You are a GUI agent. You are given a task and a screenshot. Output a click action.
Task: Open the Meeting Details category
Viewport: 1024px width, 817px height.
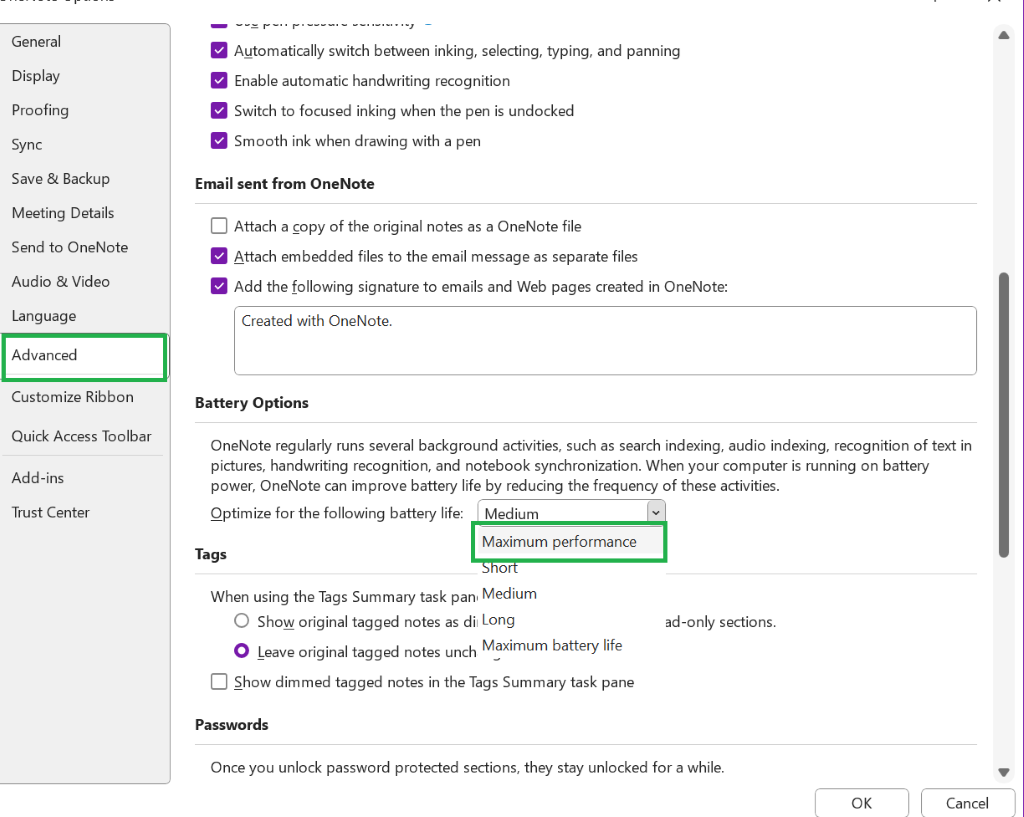(x=63, y=213)
